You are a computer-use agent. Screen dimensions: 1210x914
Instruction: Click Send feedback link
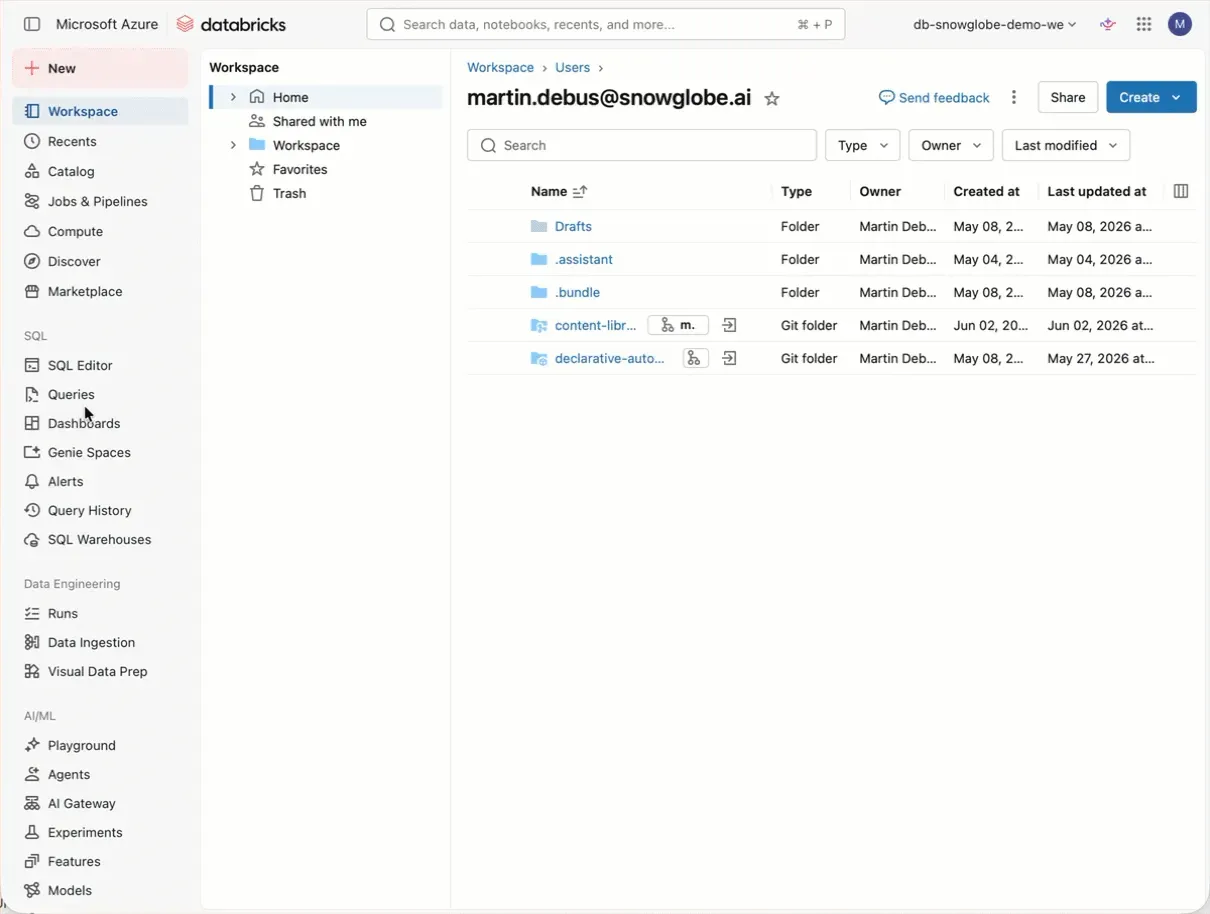[x=934, y=97]
